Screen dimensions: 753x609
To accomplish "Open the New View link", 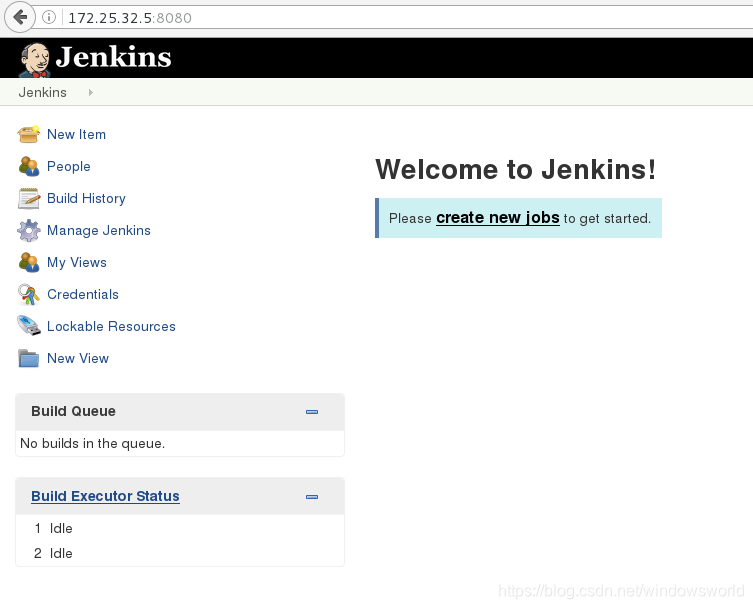I will [x=78, y=358].
